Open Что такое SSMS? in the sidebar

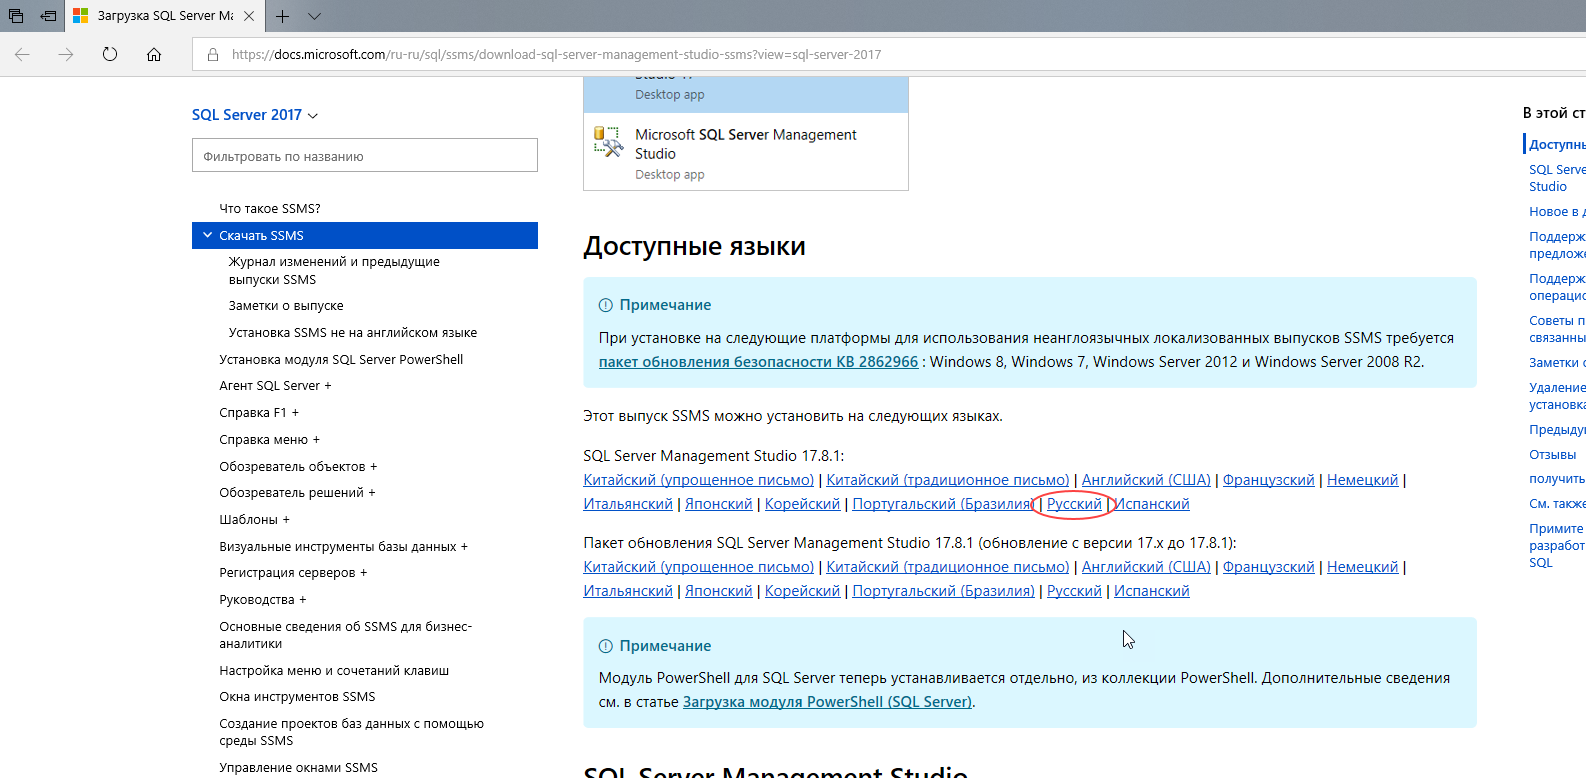pyautogui.click(x=270, y=208)
